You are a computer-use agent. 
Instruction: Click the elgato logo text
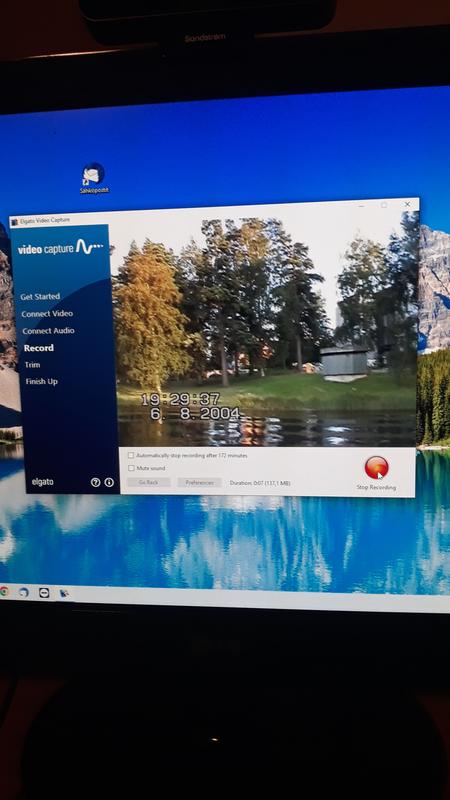point(42,482)
